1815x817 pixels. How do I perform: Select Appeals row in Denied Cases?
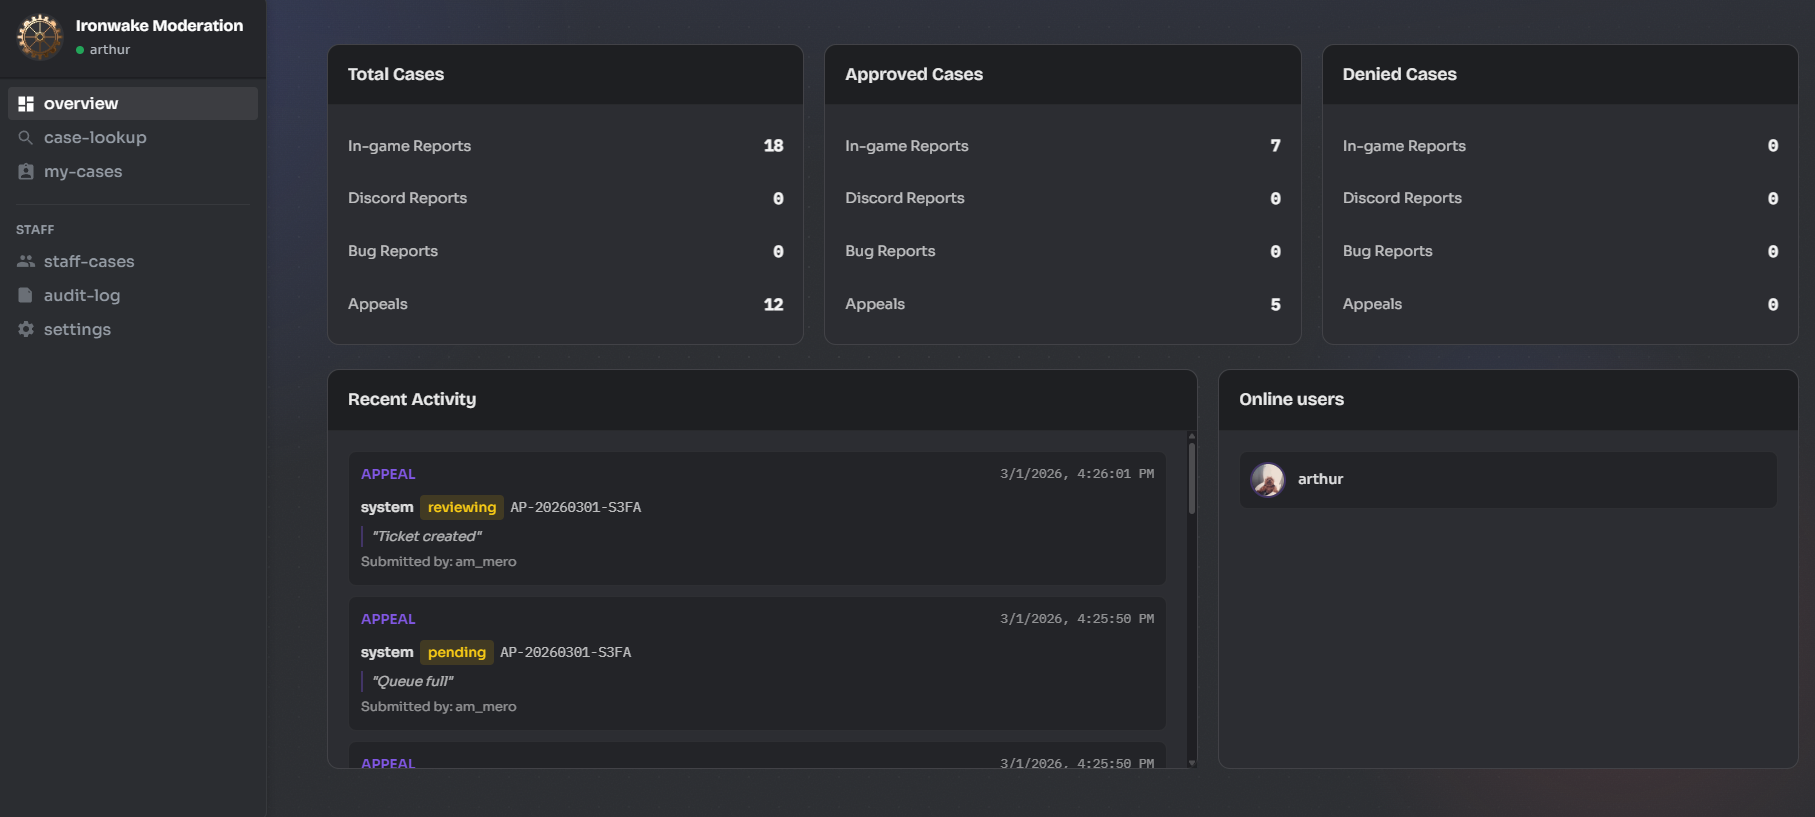1560,305
